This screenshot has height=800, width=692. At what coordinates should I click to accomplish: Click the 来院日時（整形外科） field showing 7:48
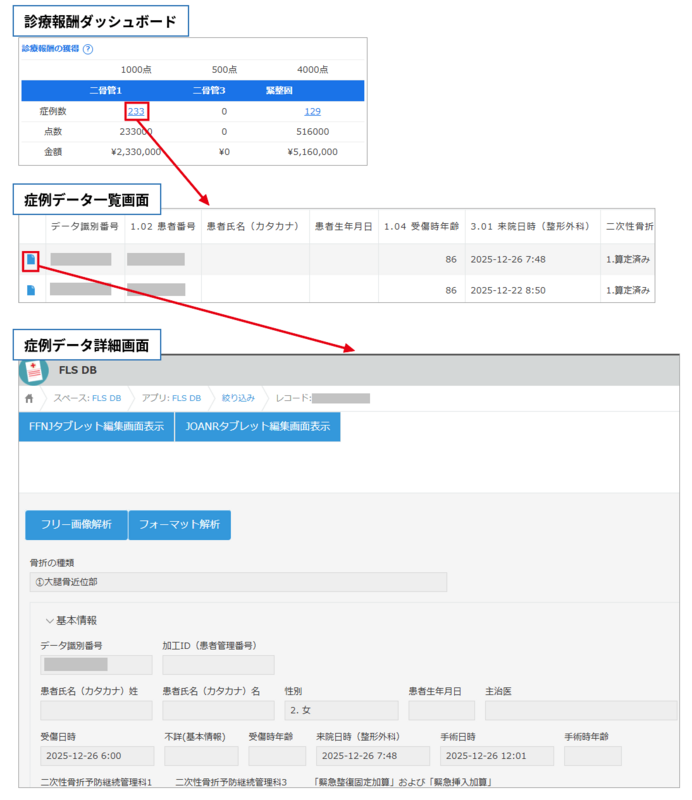[373, 756]
